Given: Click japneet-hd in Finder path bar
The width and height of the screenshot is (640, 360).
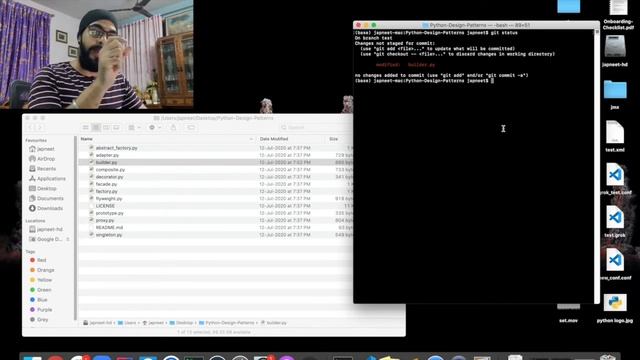Looking at the screenshot, I should click(x=98, y=323).
